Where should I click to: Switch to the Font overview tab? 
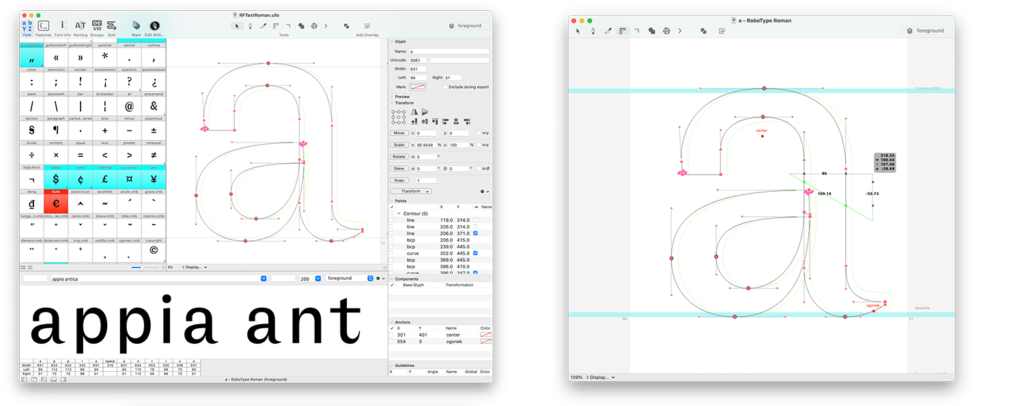27,29
